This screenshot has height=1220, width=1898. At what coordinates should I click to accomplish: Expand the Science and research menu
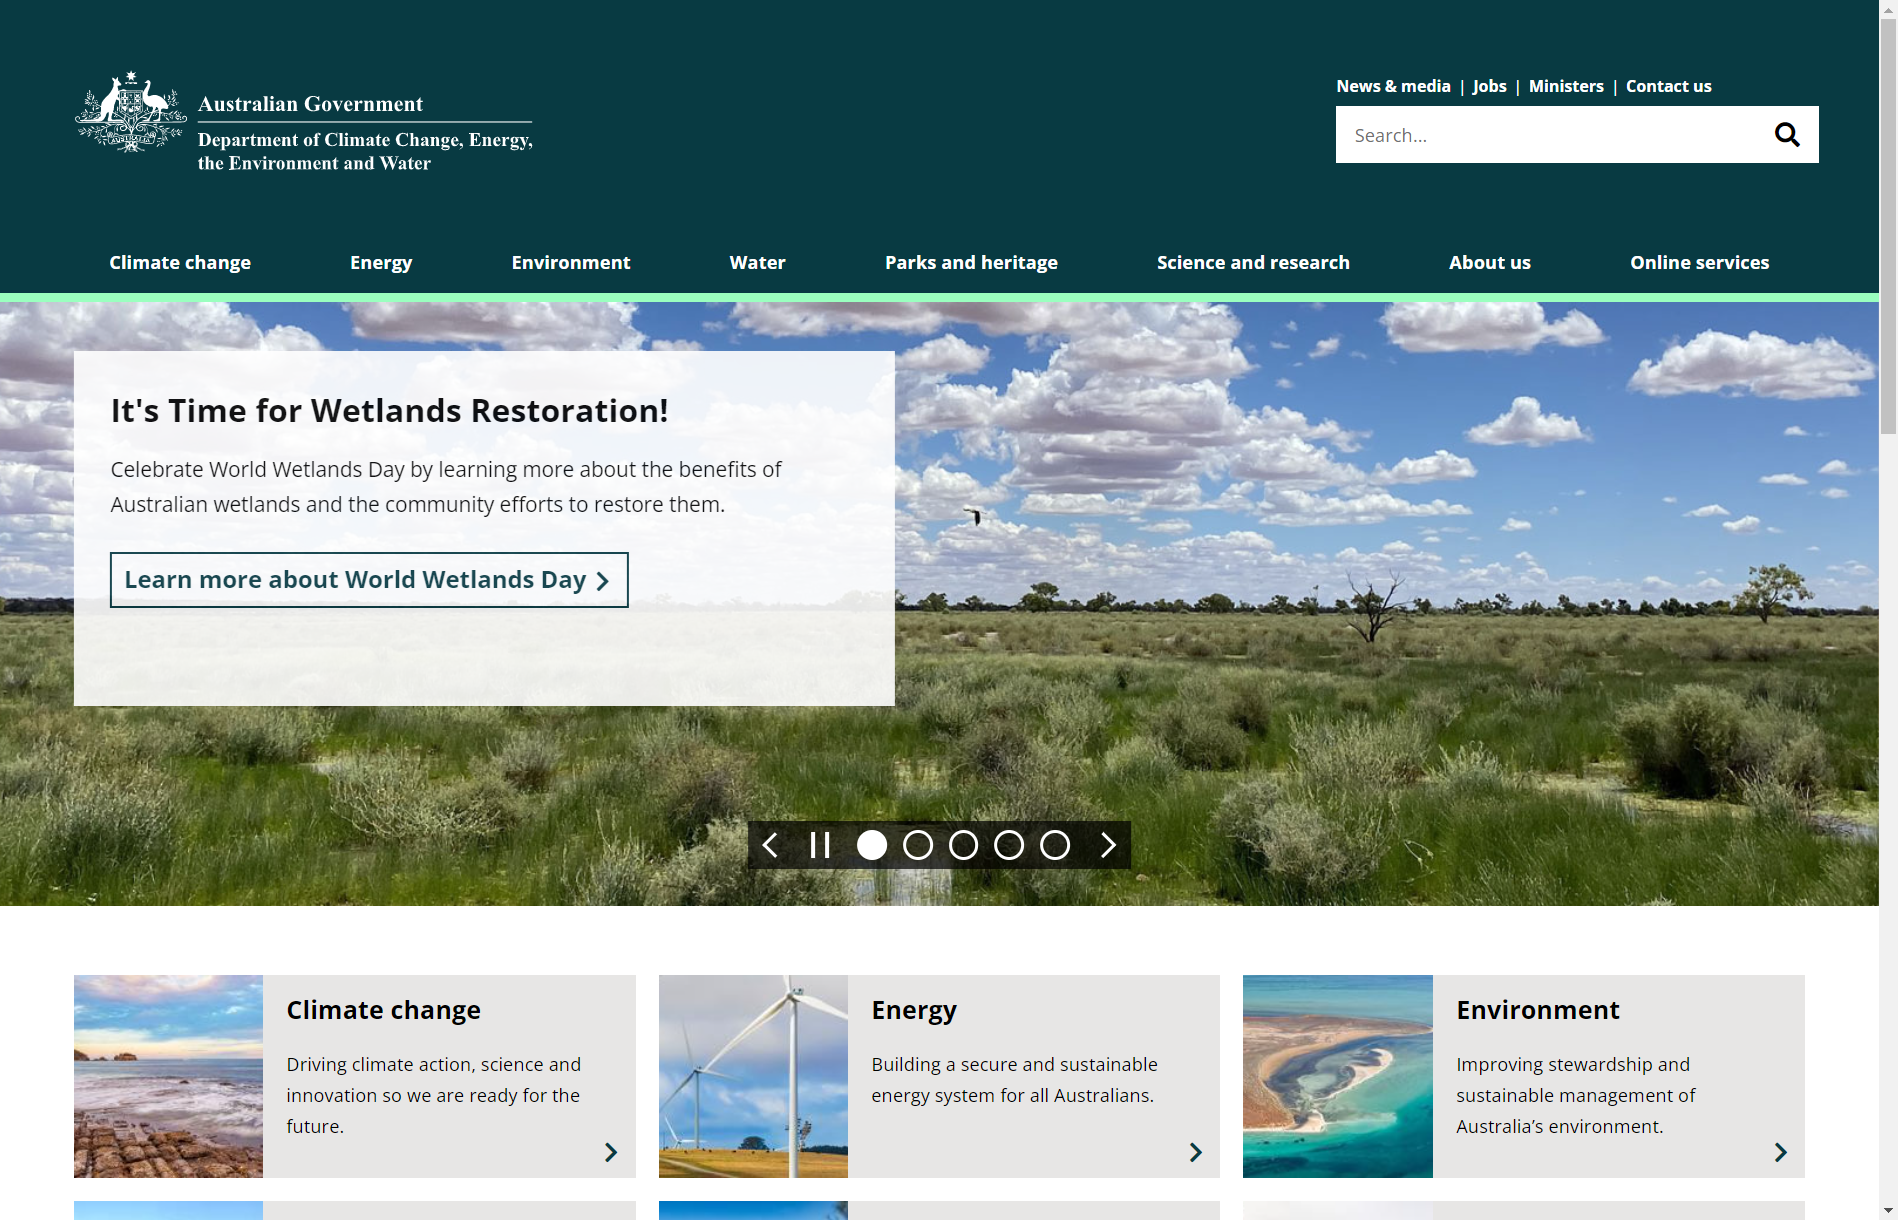pyautogui.click(x=1252, y=262)
